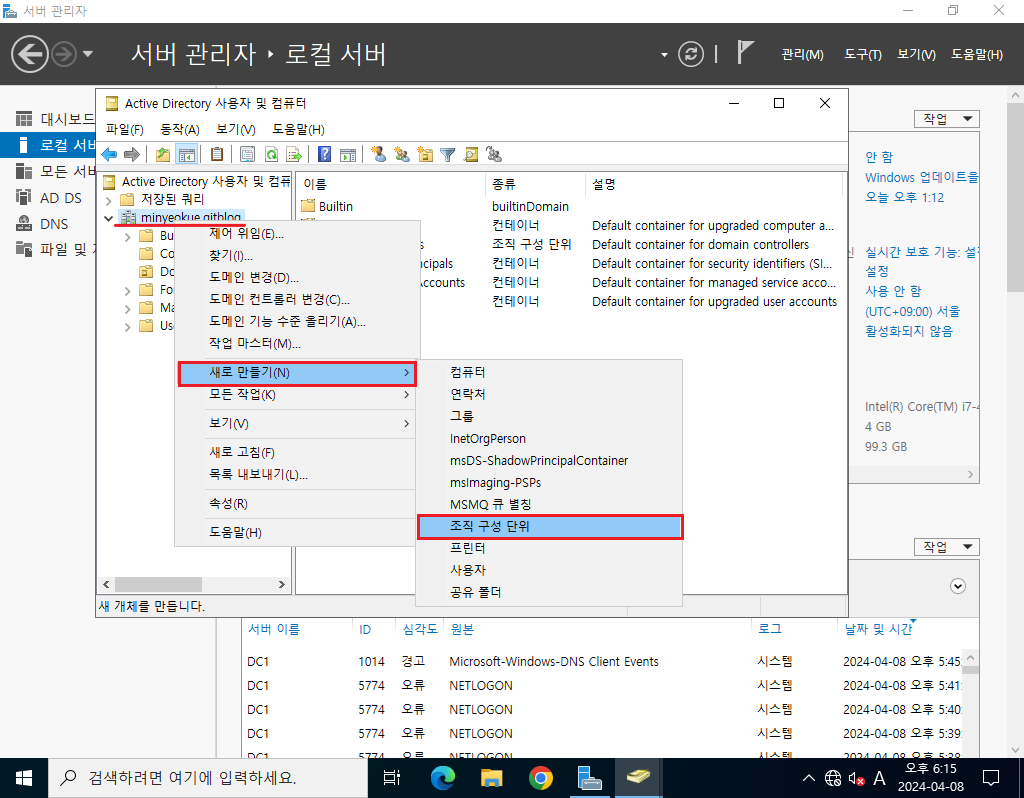Open 모든 작업(K) submenu
Screen dimensions: 1024x798
click(296, 394)
